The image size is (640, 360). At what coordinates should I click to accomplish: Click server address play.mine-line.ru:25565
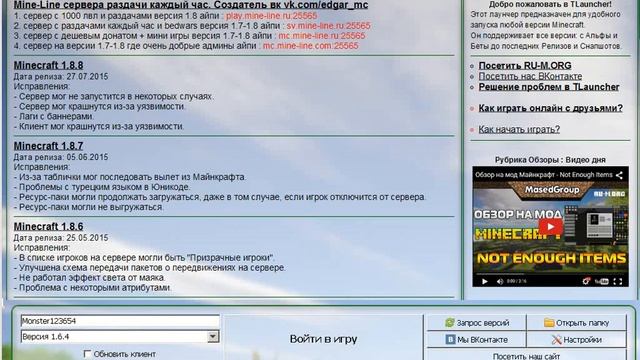pos(271,16)
